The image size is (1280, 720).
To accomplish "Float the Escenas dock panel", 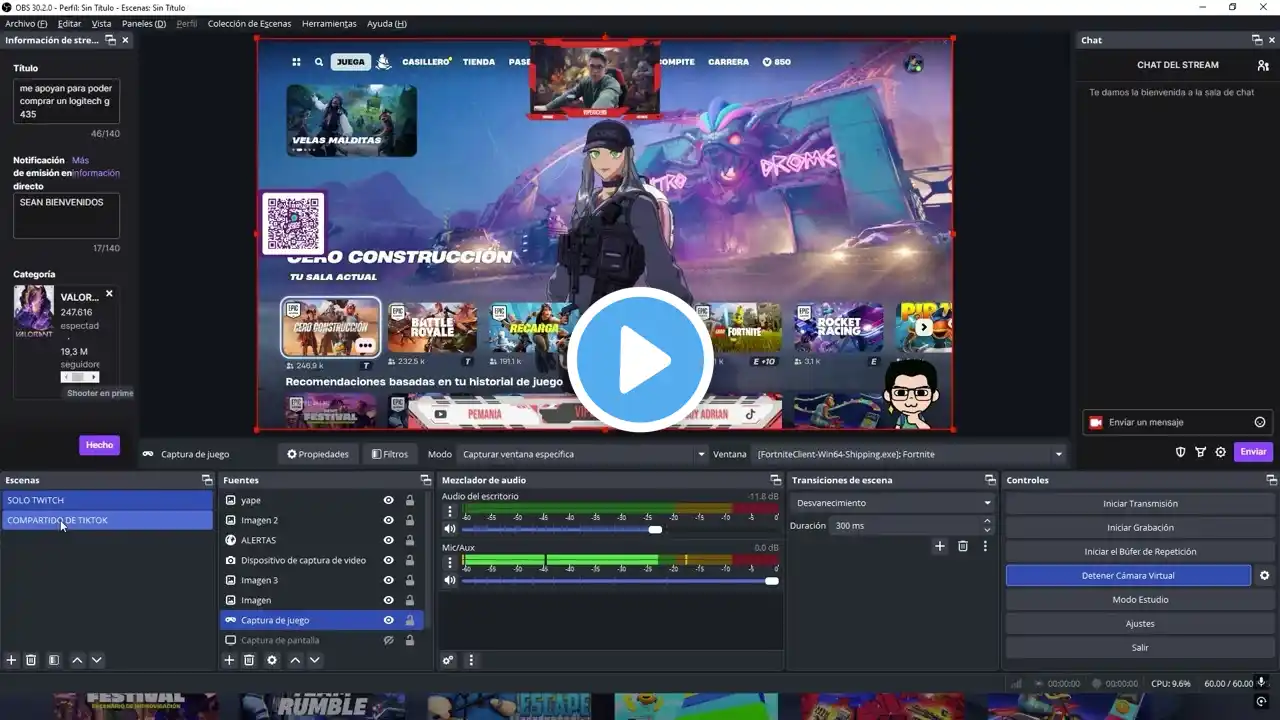I will [x=207, y=480].
